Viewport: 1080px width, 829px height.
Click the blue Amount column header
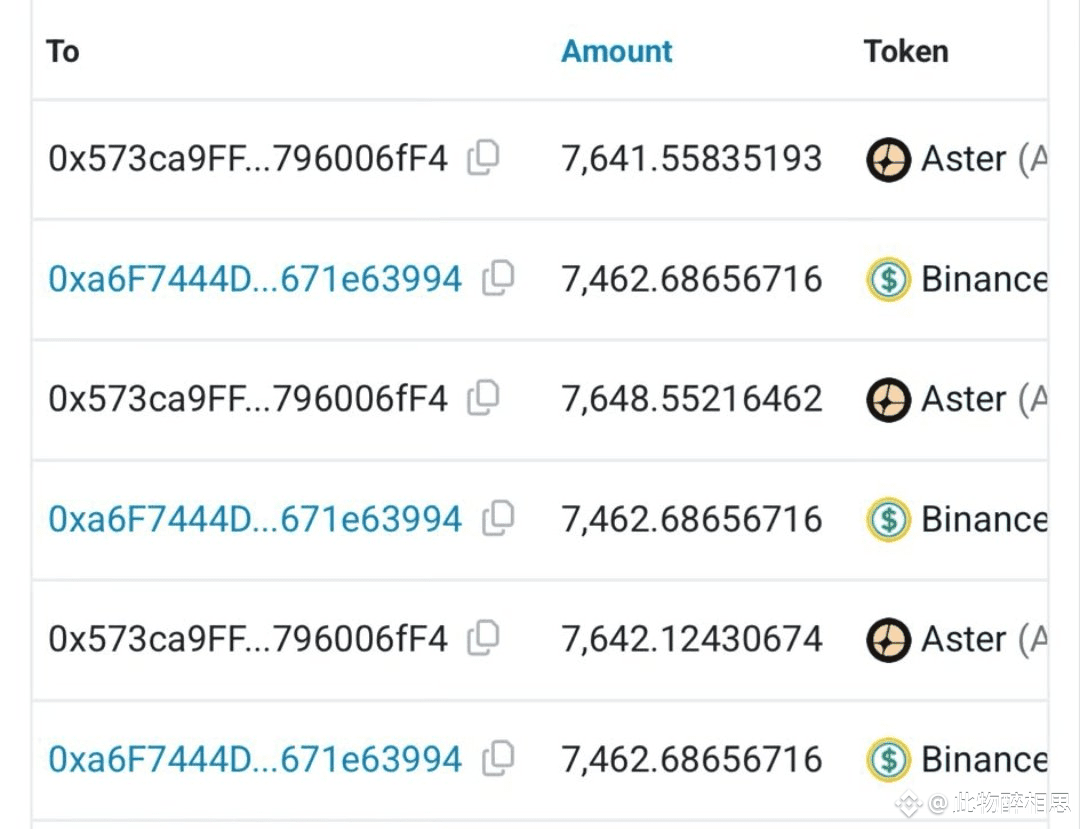(x=617, y=51)
